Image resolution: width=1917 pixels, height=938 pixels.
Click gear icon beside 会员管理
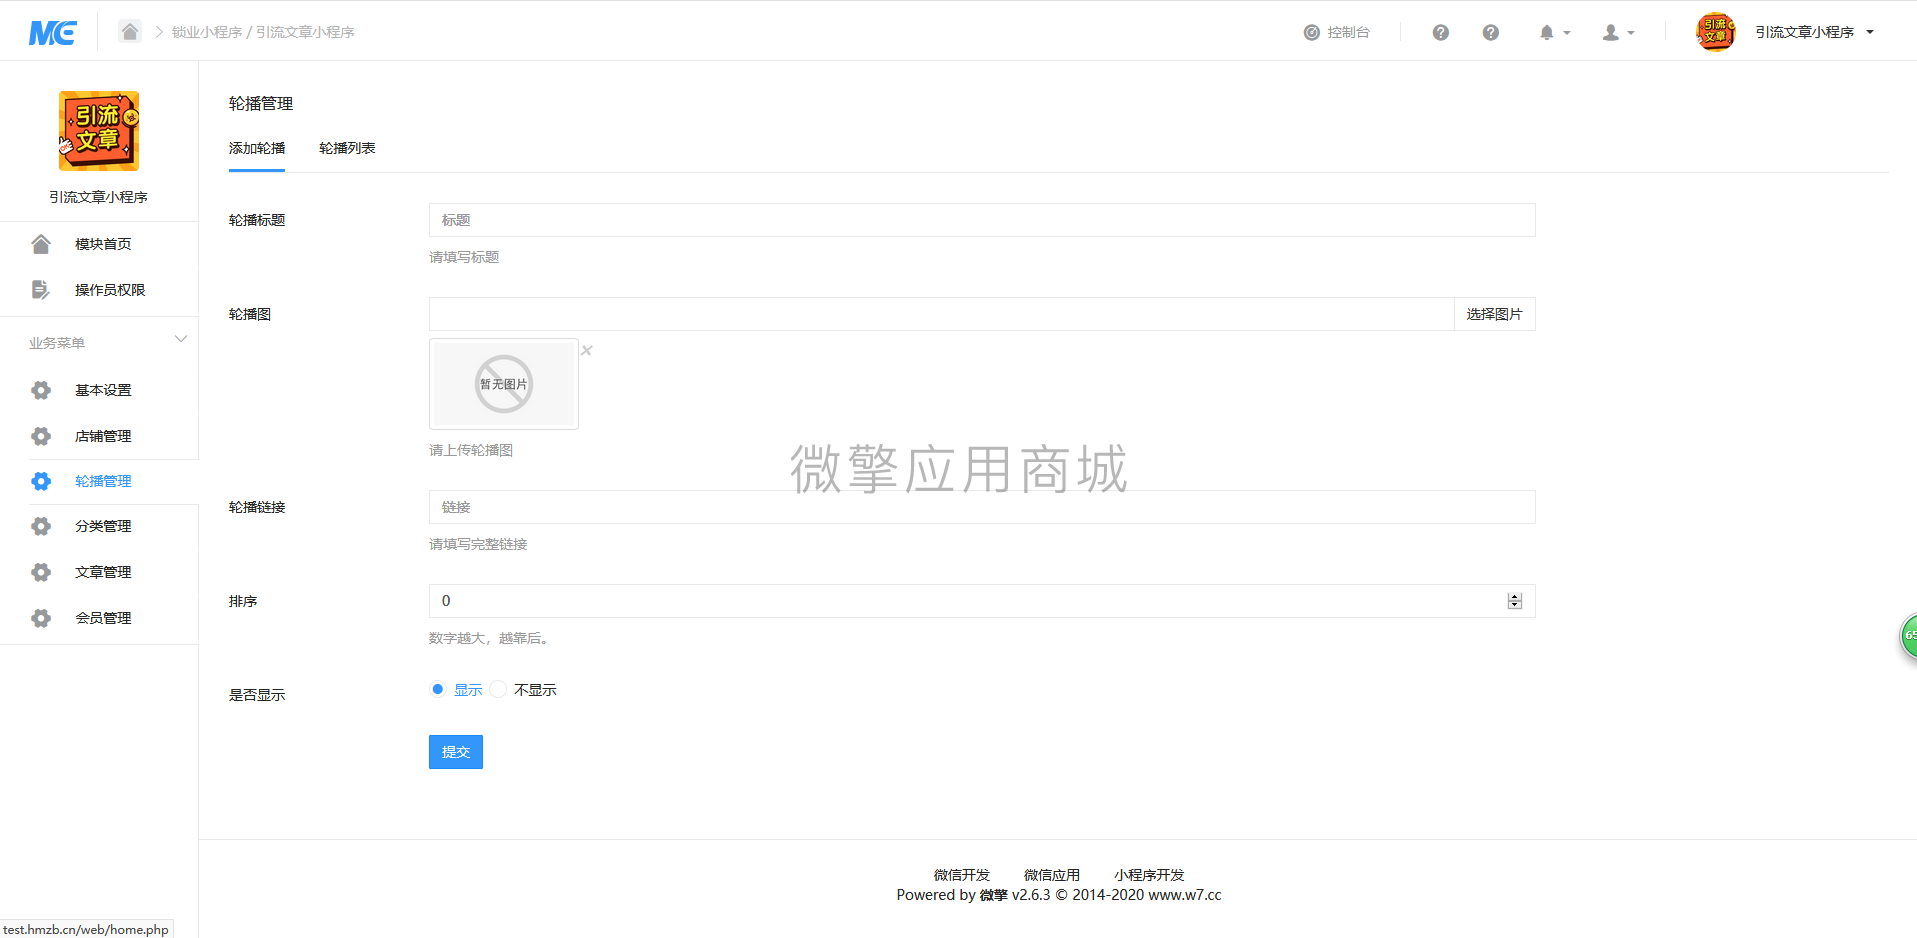pos(41,618)
